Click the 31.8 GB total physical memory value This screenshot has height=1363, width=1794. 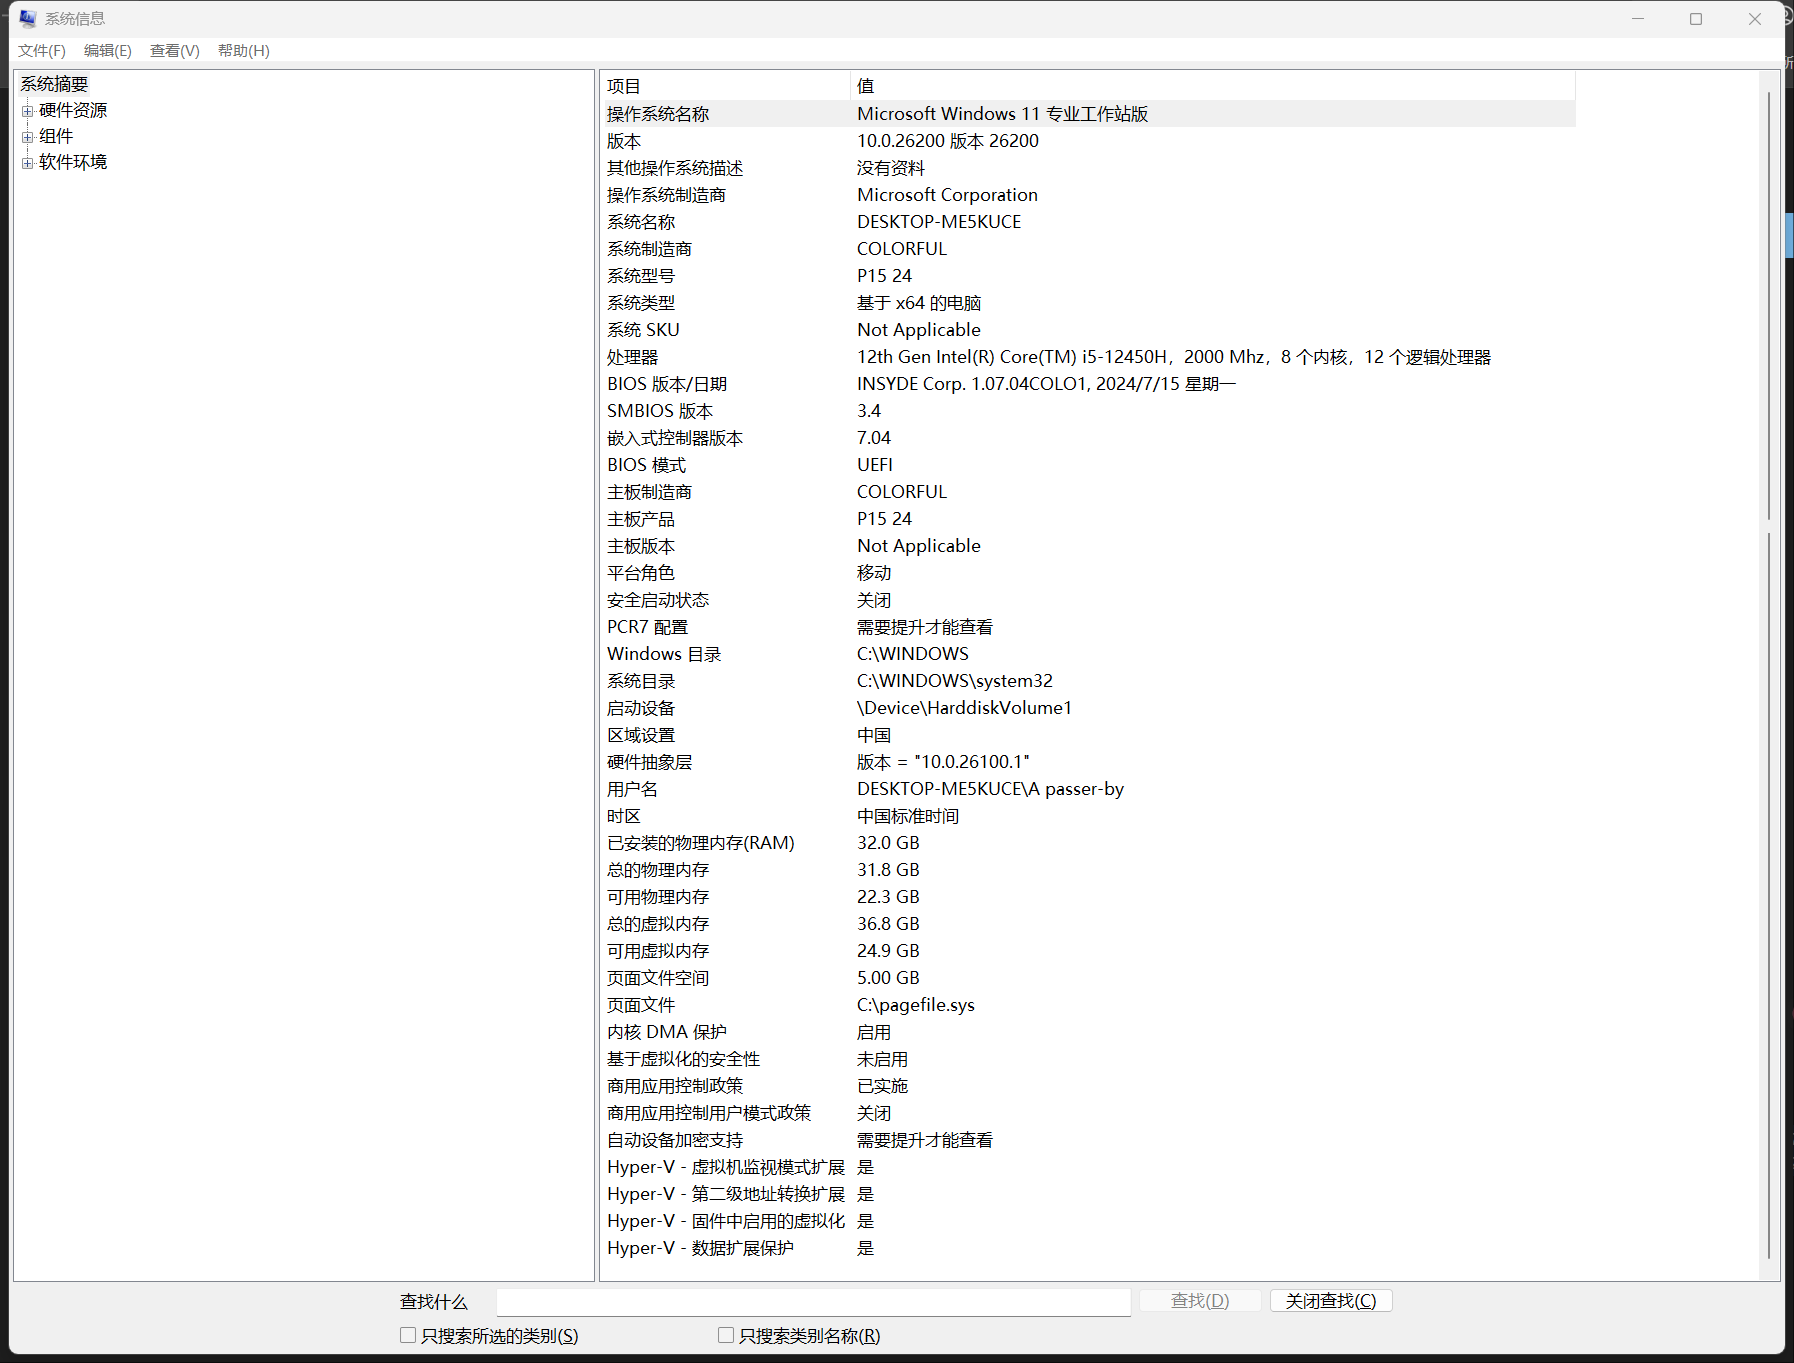coord(888,870)
